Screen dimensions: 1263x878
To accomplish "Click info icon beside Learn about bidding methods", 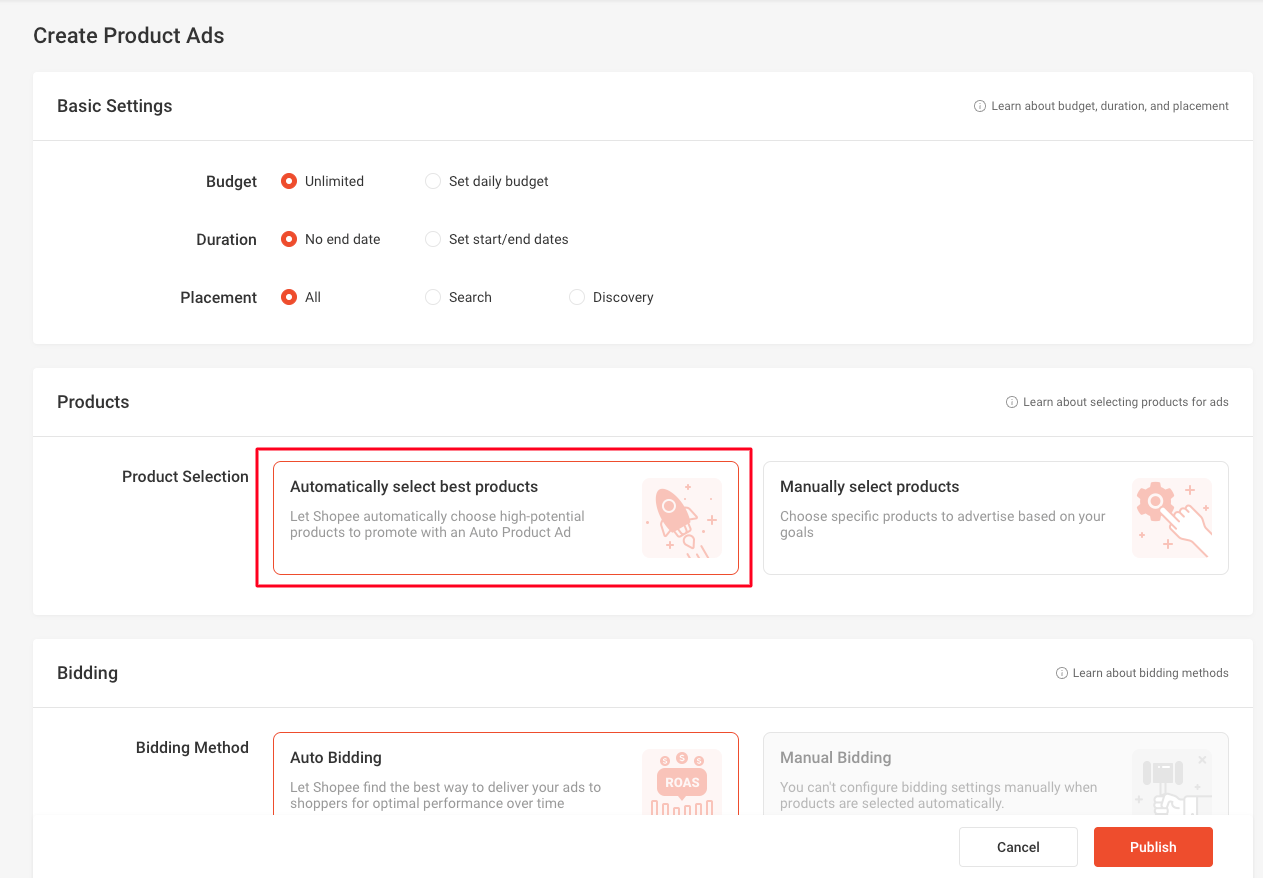I will tap(1062, 673).
